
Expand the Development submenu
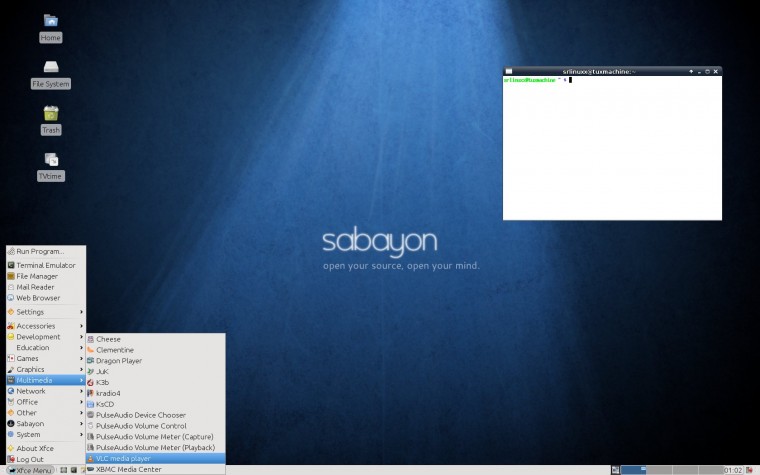[46, 337]
